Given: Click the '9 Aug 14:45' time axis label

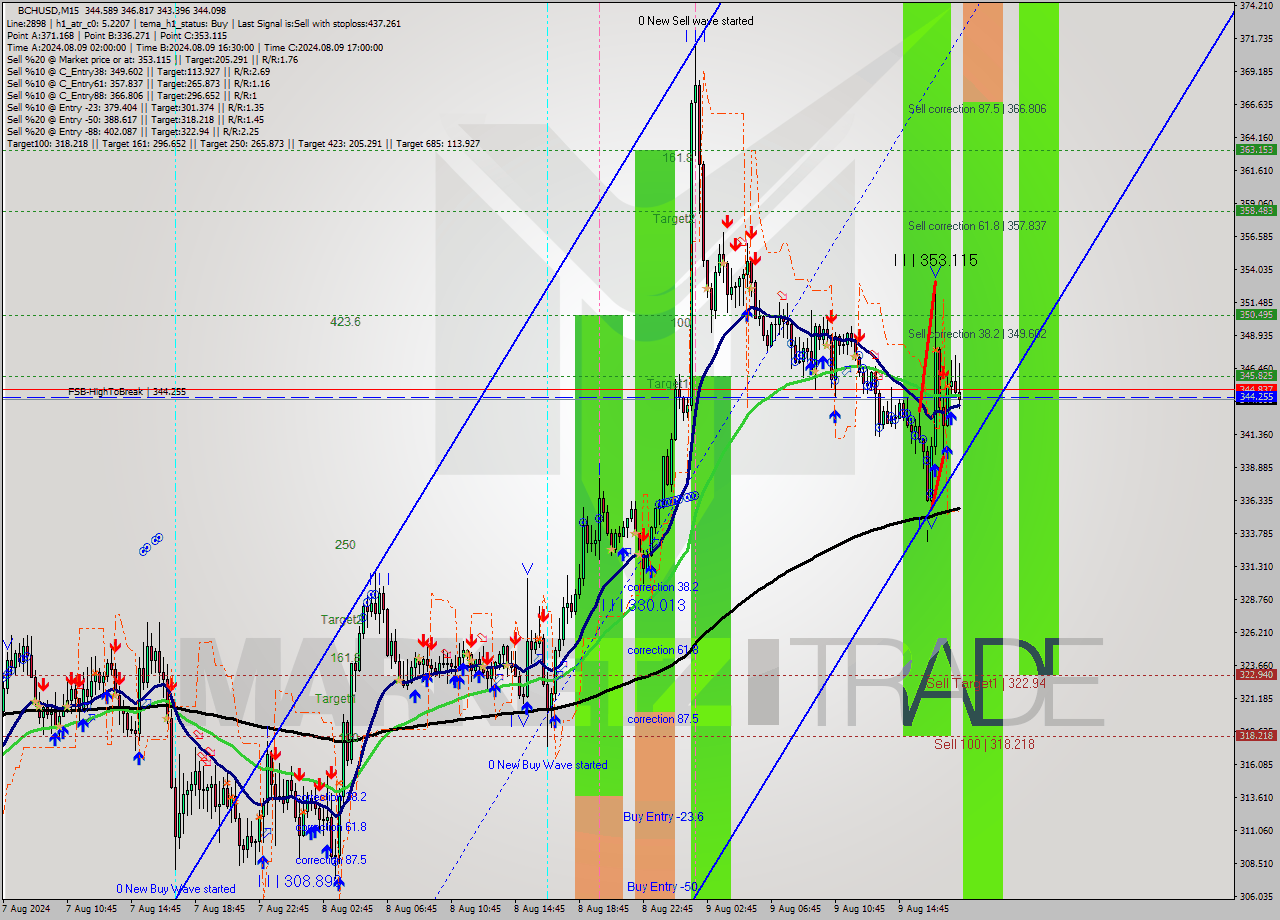Looking at the screenshot, I should tap(923, 910).
